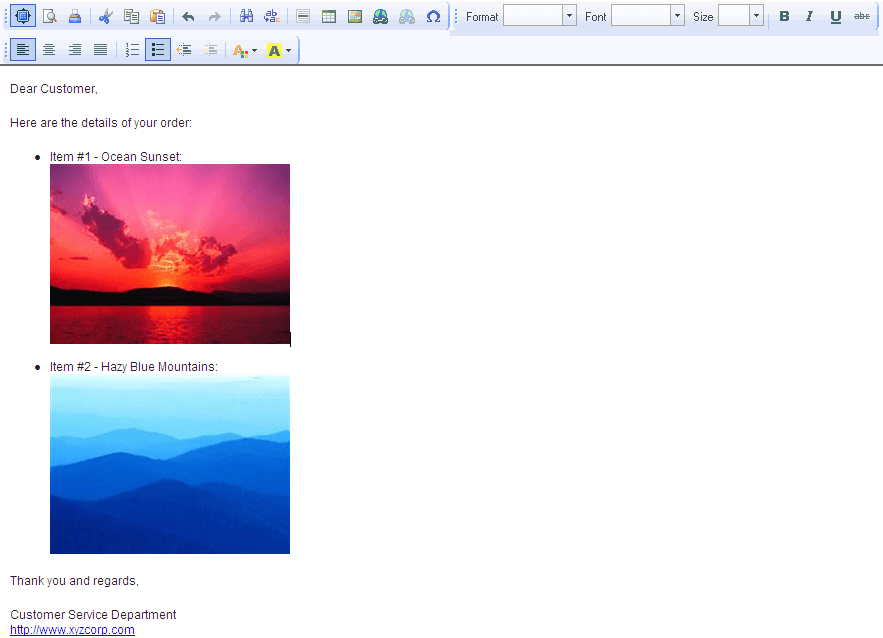Paste content using the clipboard icon
Screen dimensions: 883x638
coord(158,16)
